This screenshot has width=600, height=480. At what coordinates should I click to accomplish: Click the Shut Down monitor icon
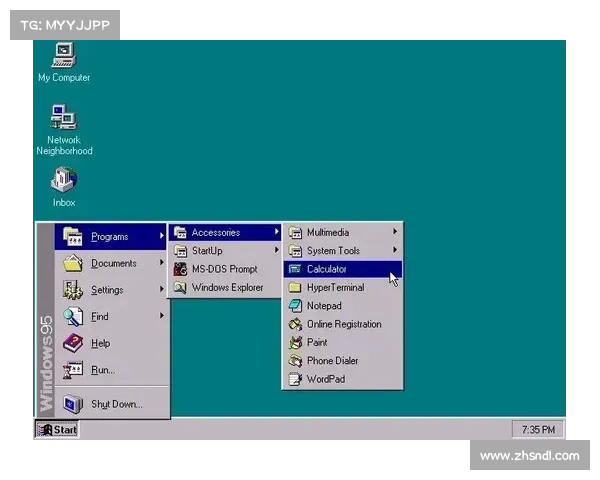tap(73, 404)
